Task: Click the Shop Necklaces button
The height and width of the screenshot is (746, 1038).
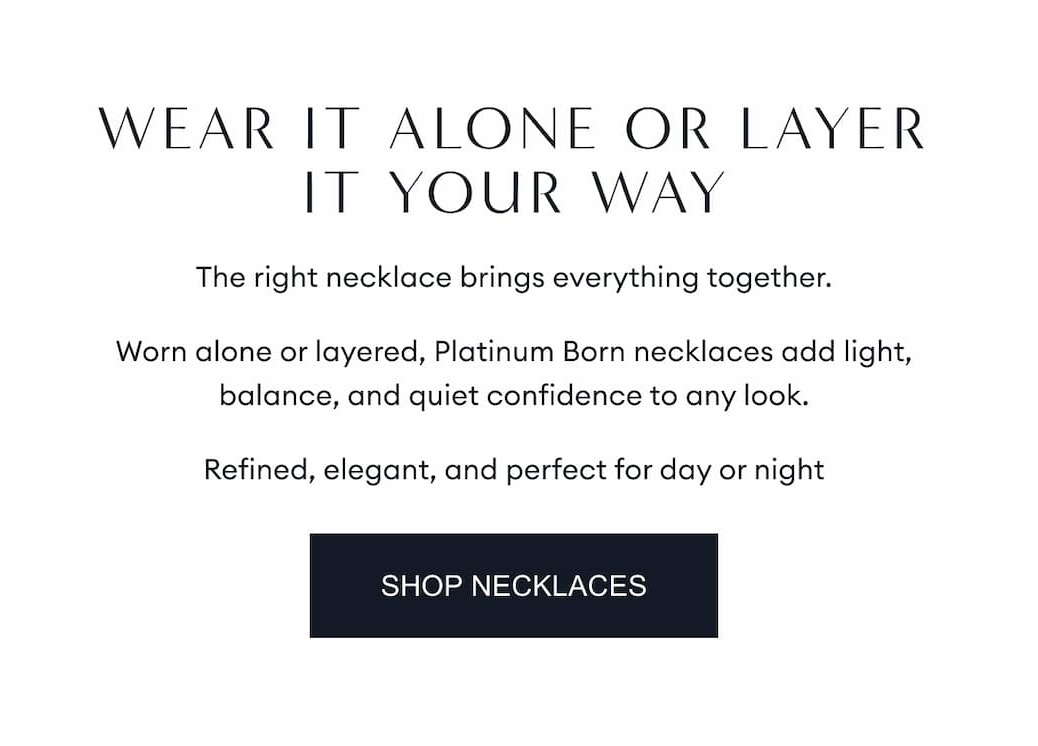Action: 513,585
